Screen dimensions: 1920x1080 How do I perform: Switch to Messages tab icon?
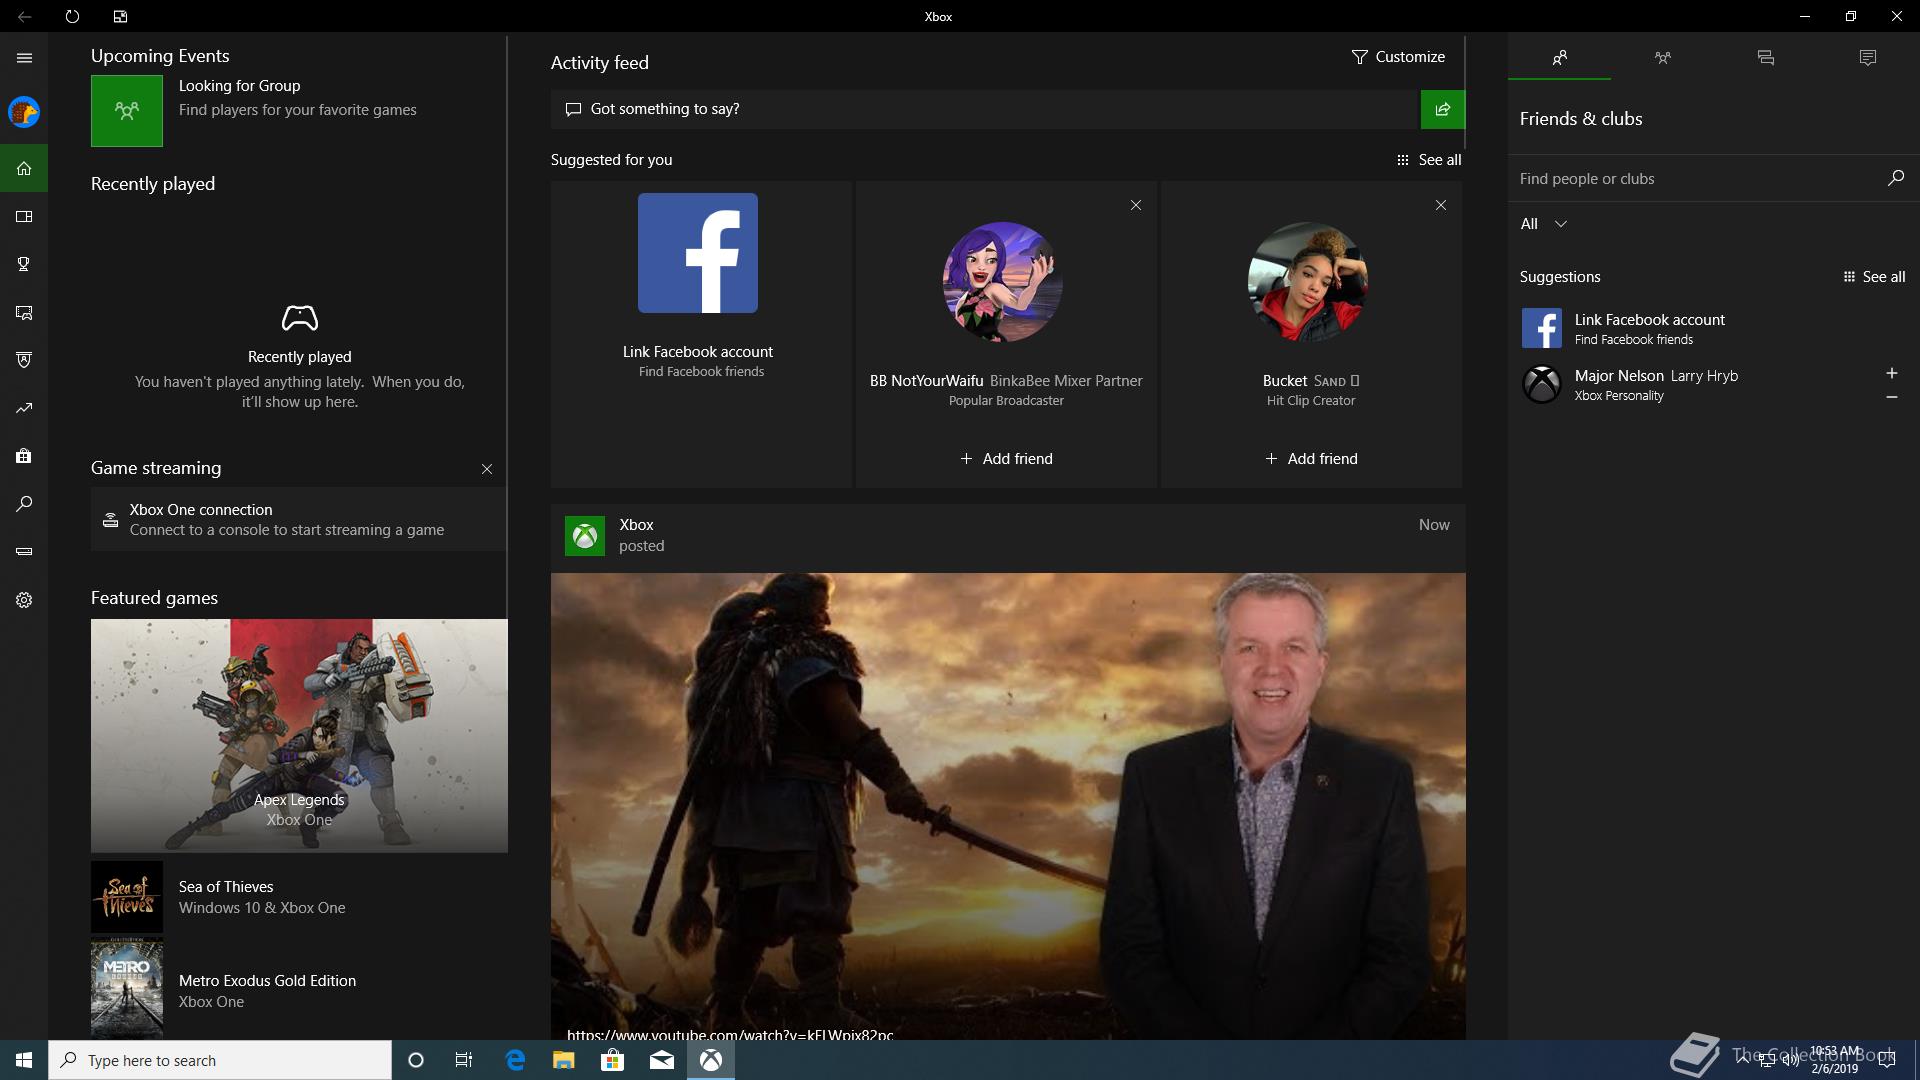pos(1765,58)
